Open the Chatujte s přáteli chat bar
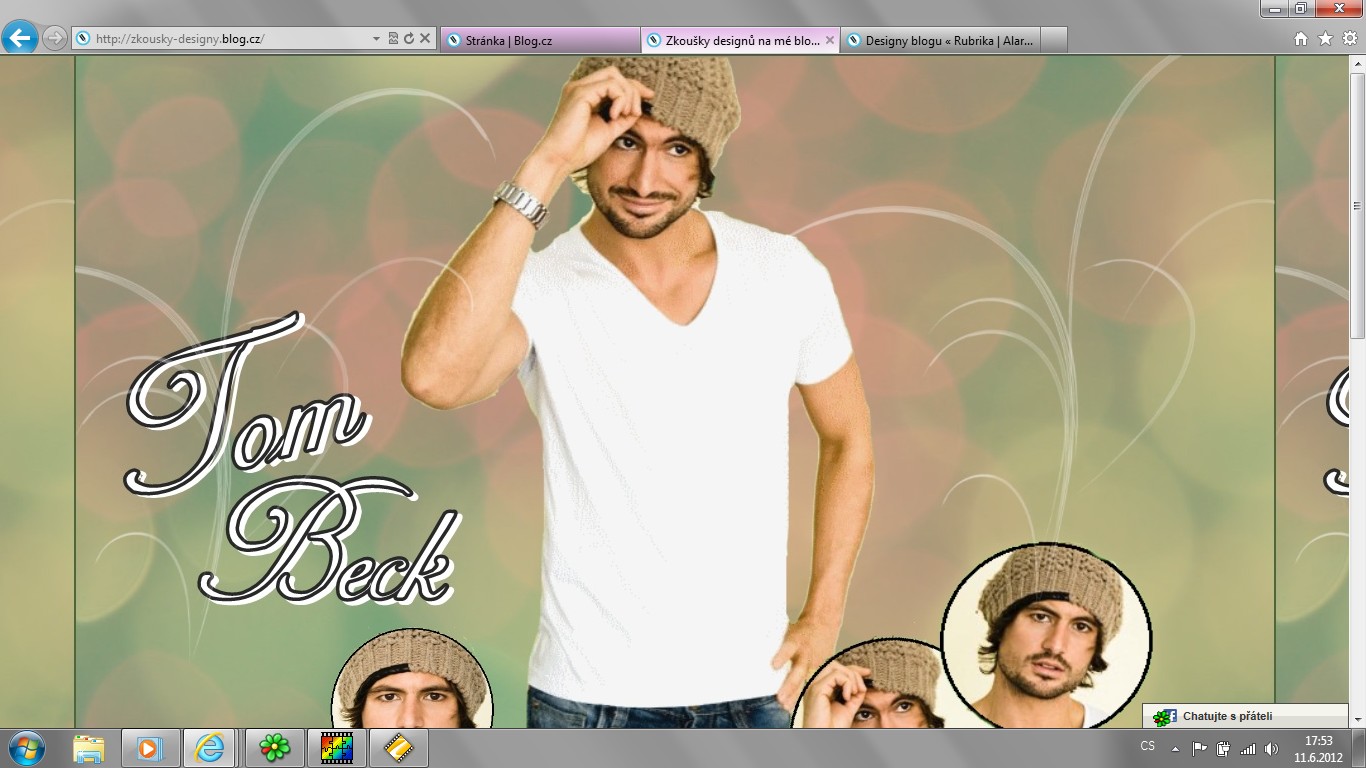 click(x=1245, y=716)
